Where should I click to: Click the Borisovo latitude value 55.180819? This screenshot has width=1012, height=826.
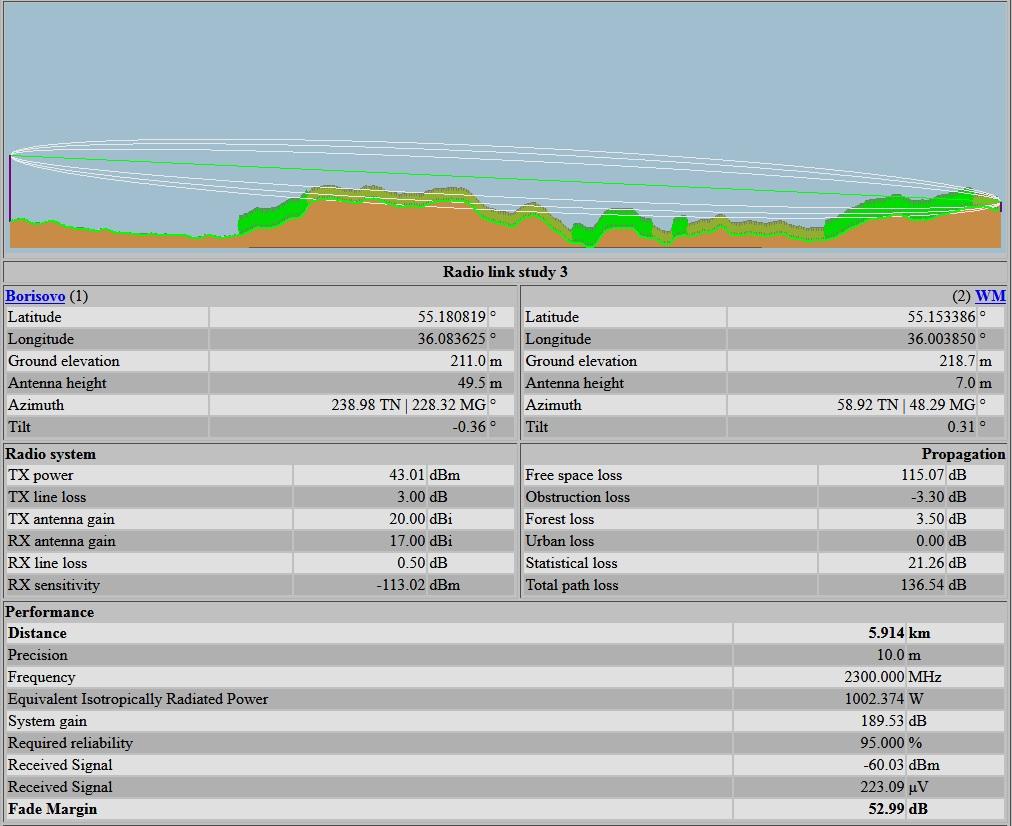coord(451,317)
